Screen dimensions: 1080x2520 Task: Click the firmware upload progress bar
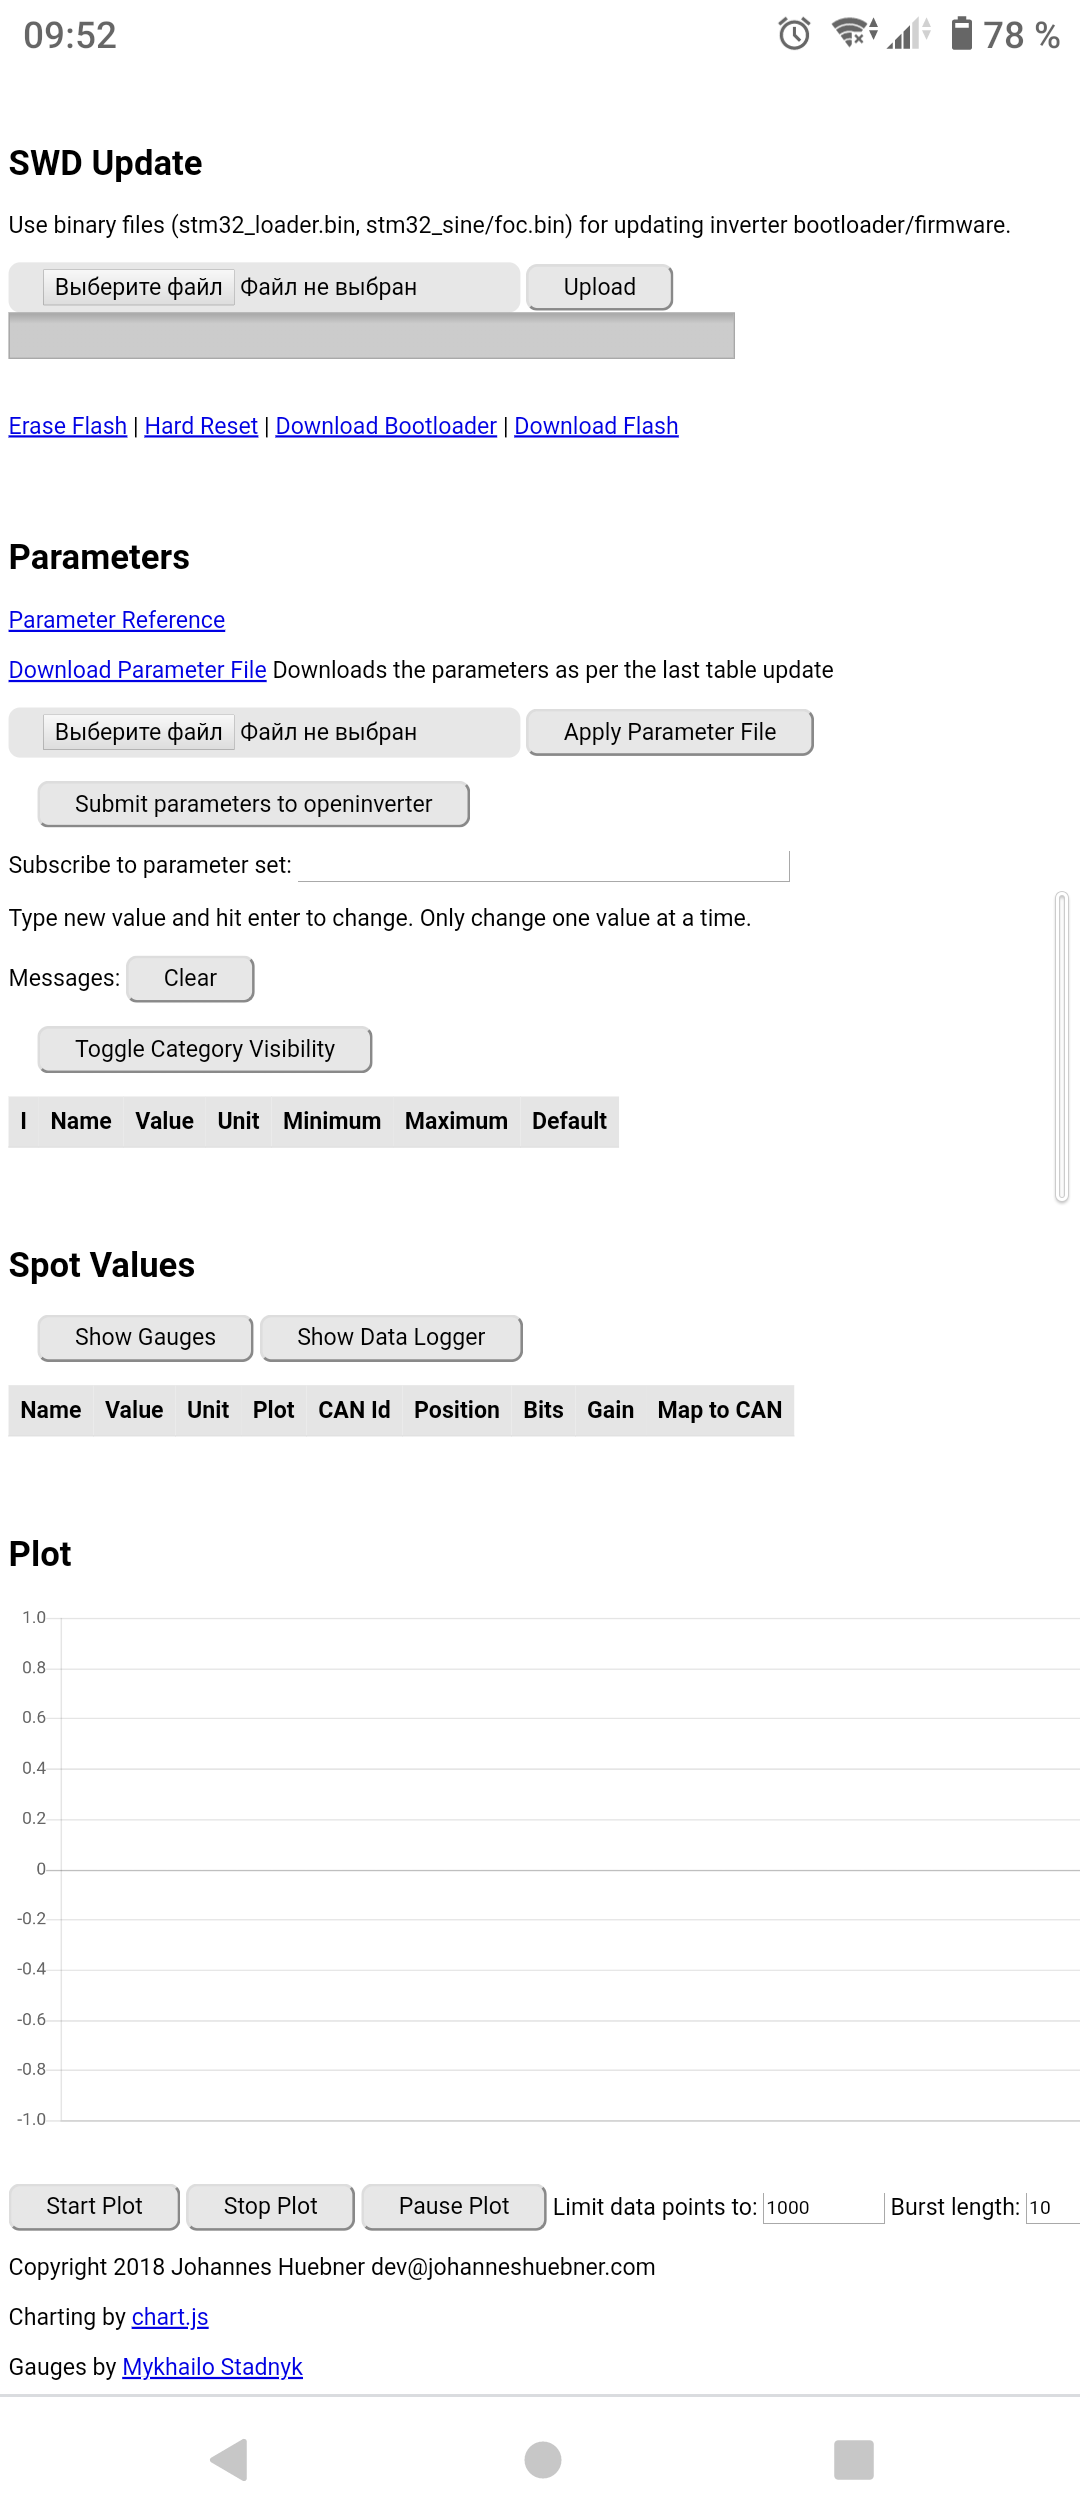click(x=371, y=336)
